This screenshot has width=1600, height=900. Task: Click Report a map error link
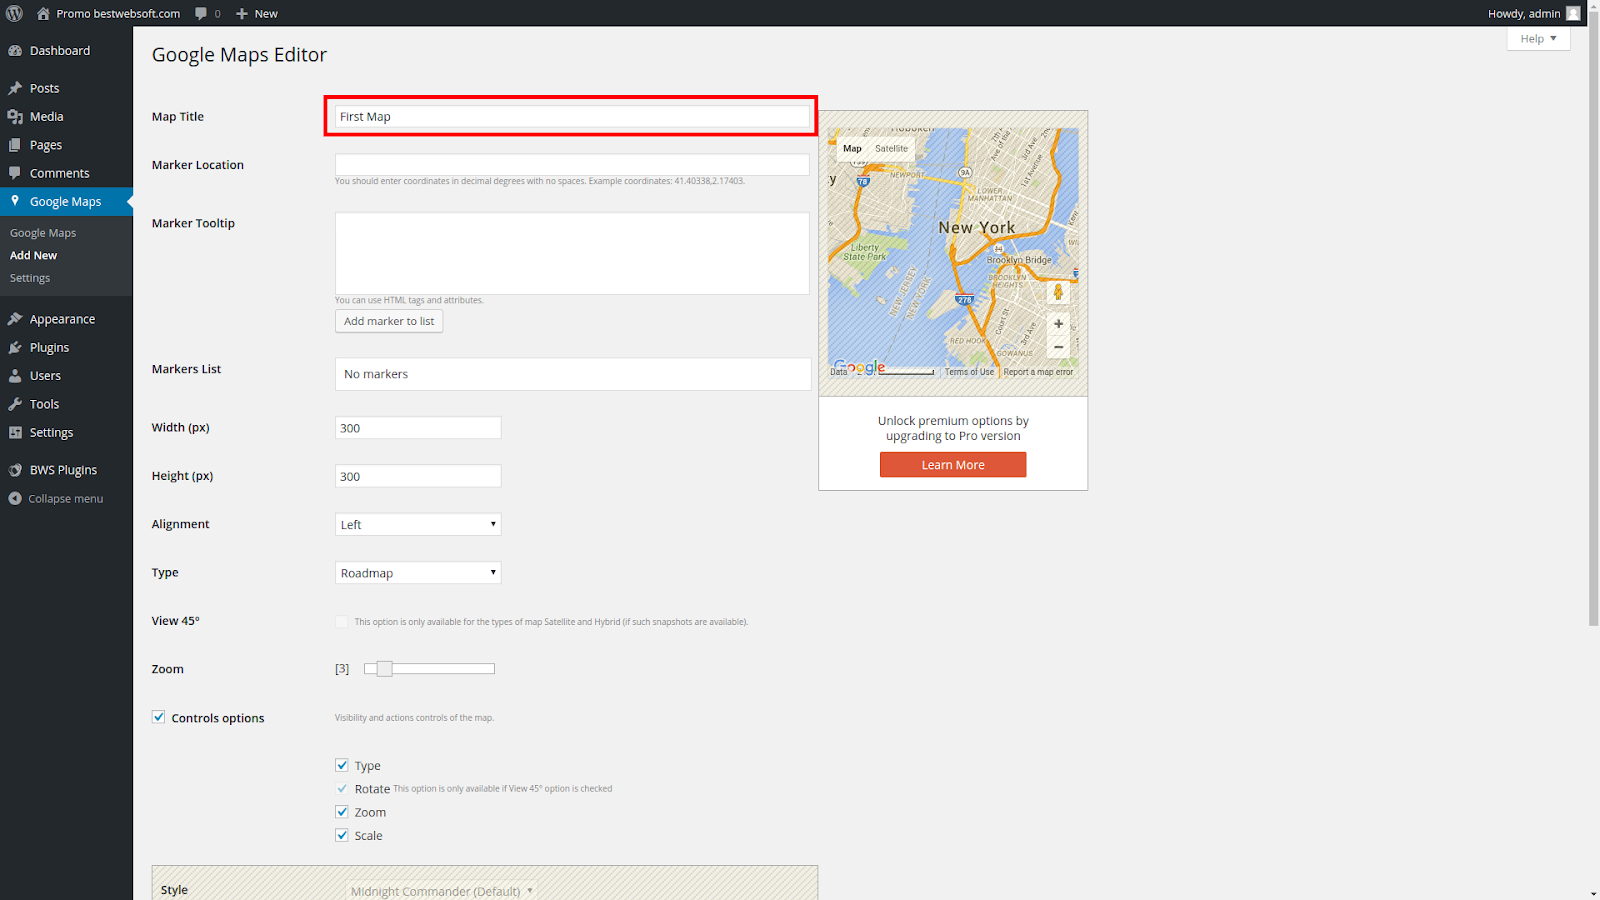pyautogui.click(x=1038, y=372)
